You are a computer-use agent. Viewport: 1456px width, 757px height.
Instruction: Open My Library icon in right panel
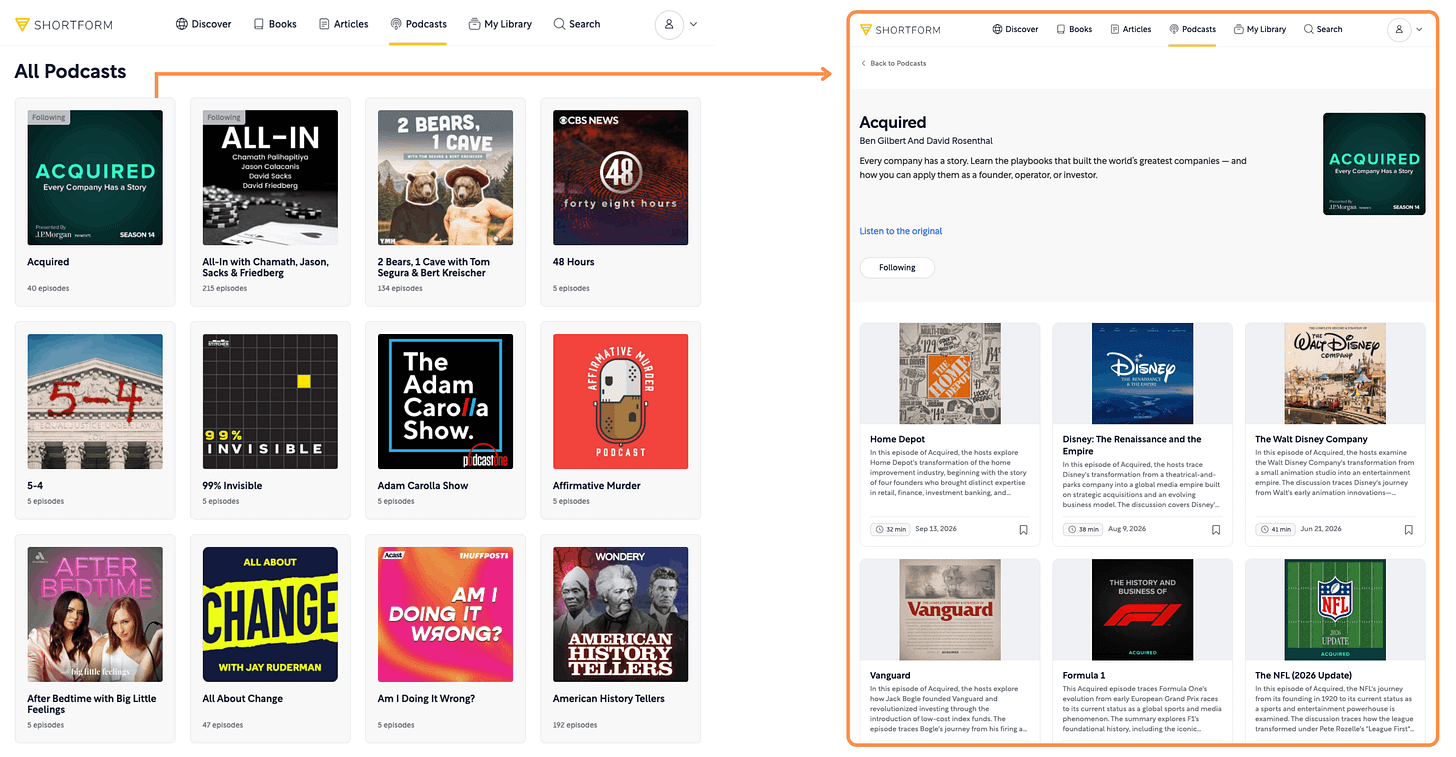click(1239, 30)
